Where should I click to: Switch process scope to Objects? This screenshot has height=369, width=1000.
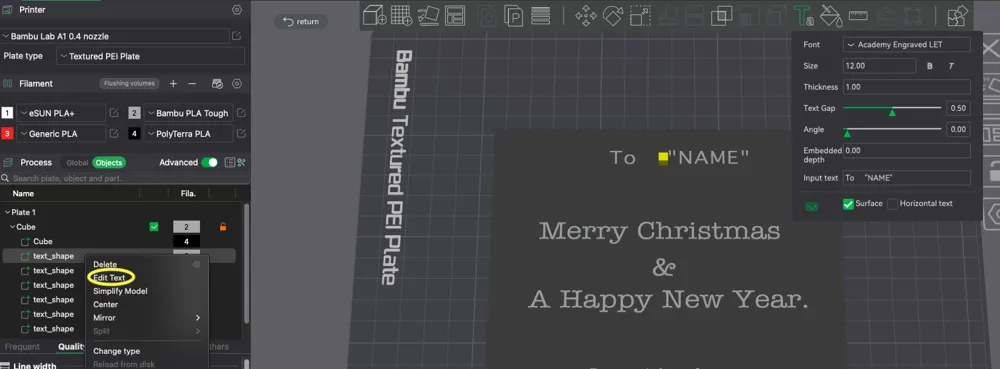tap(108, 163)
